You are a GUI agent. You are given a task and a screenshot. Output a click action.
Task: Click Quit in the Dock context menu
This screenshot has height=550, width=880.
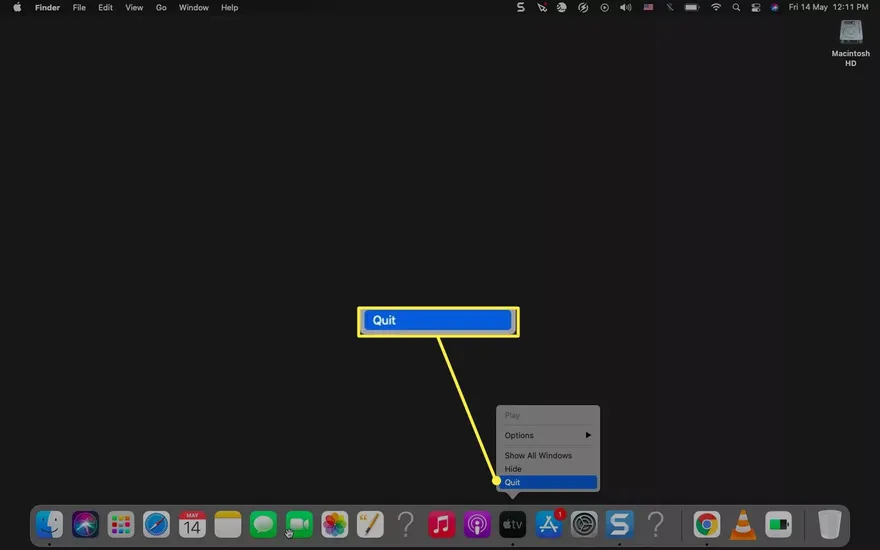coord(546,482)
